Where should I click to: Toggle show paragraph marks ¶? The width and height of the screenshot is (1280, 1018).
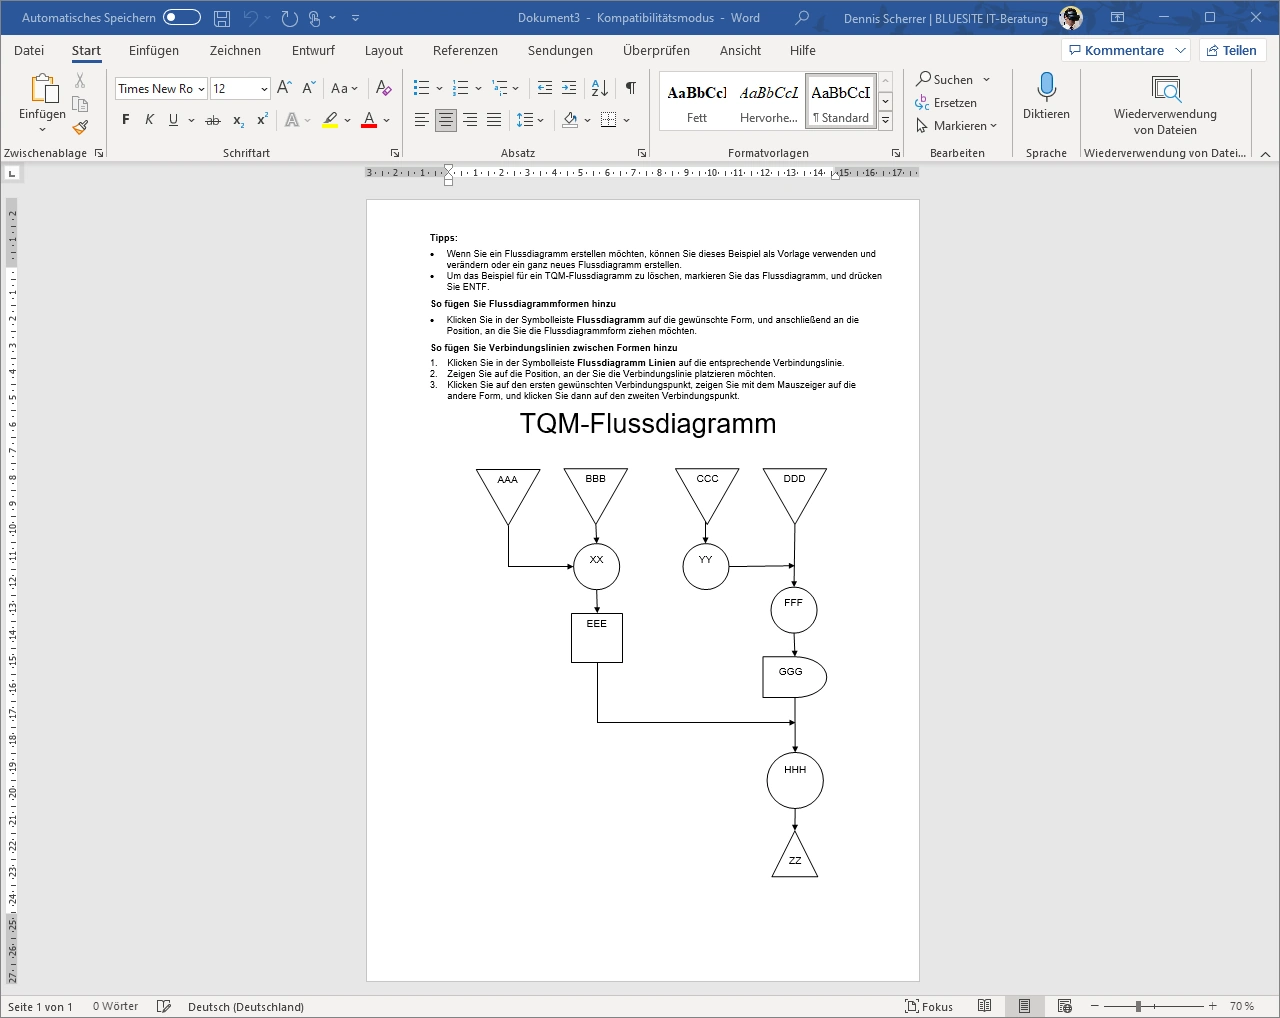631,88
